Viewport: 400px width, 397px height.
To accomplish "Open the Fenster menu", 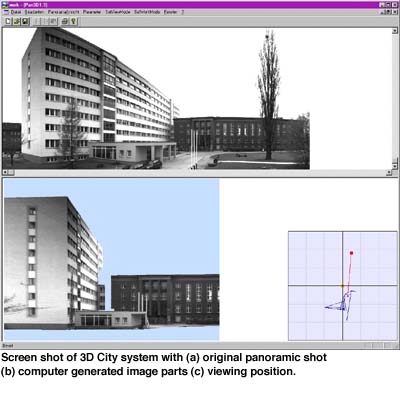I will [170, 12].
